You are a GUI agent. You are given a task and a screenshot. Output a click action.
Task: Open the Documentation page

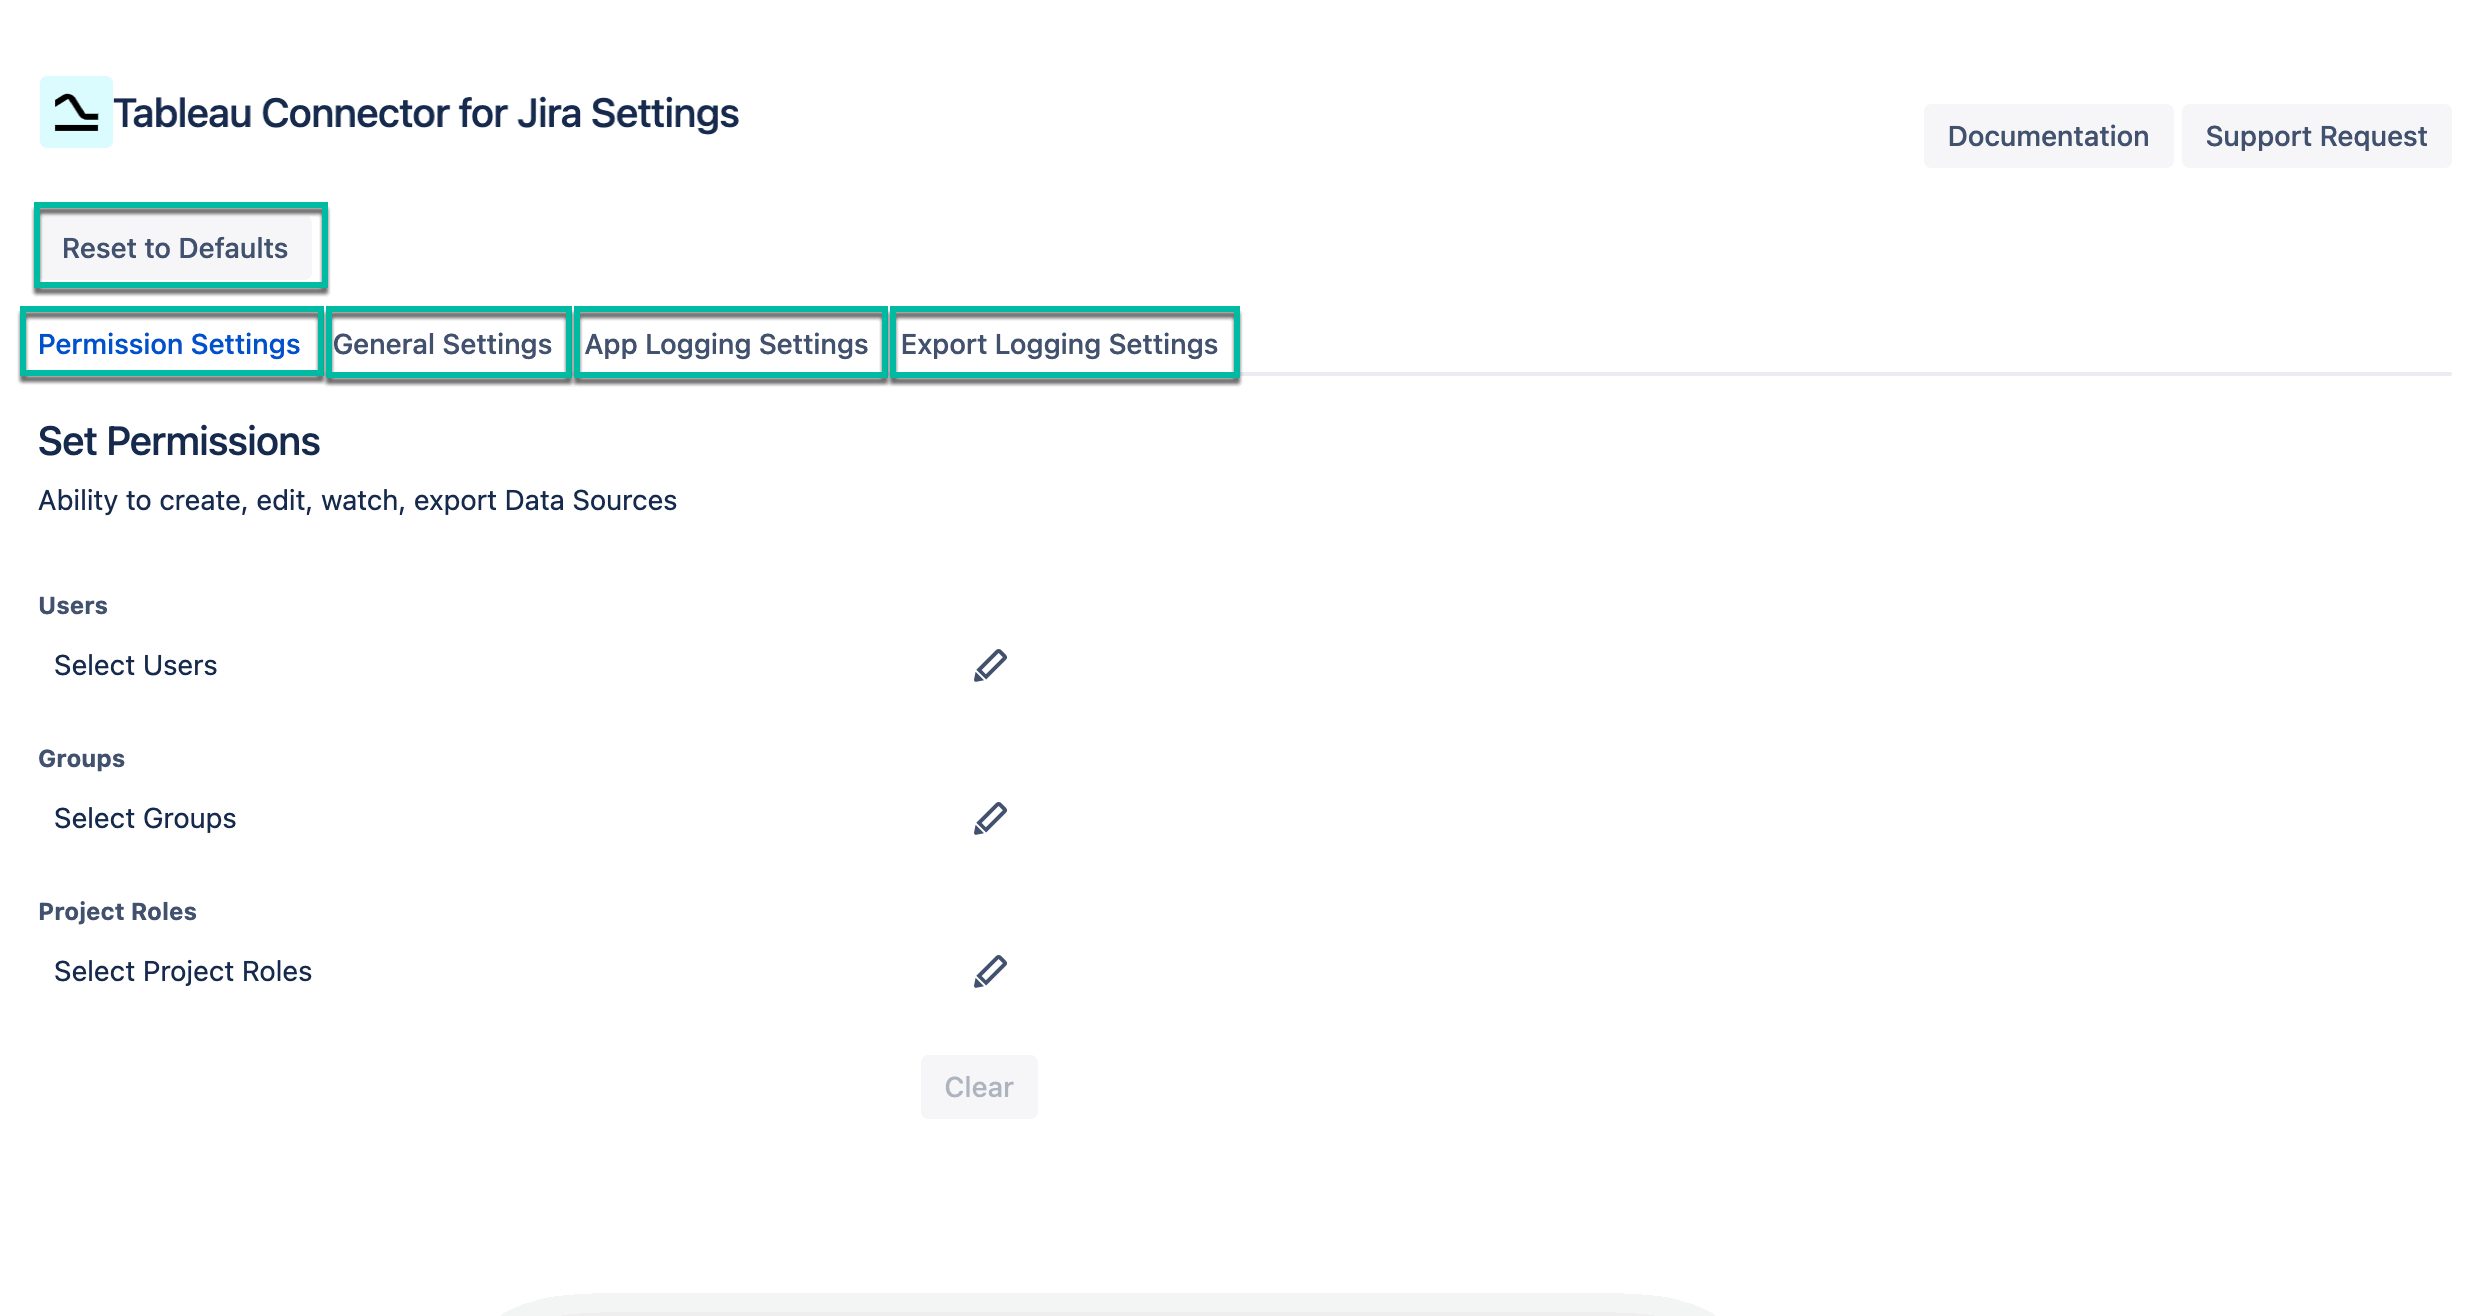click(x=2047, y=135)
